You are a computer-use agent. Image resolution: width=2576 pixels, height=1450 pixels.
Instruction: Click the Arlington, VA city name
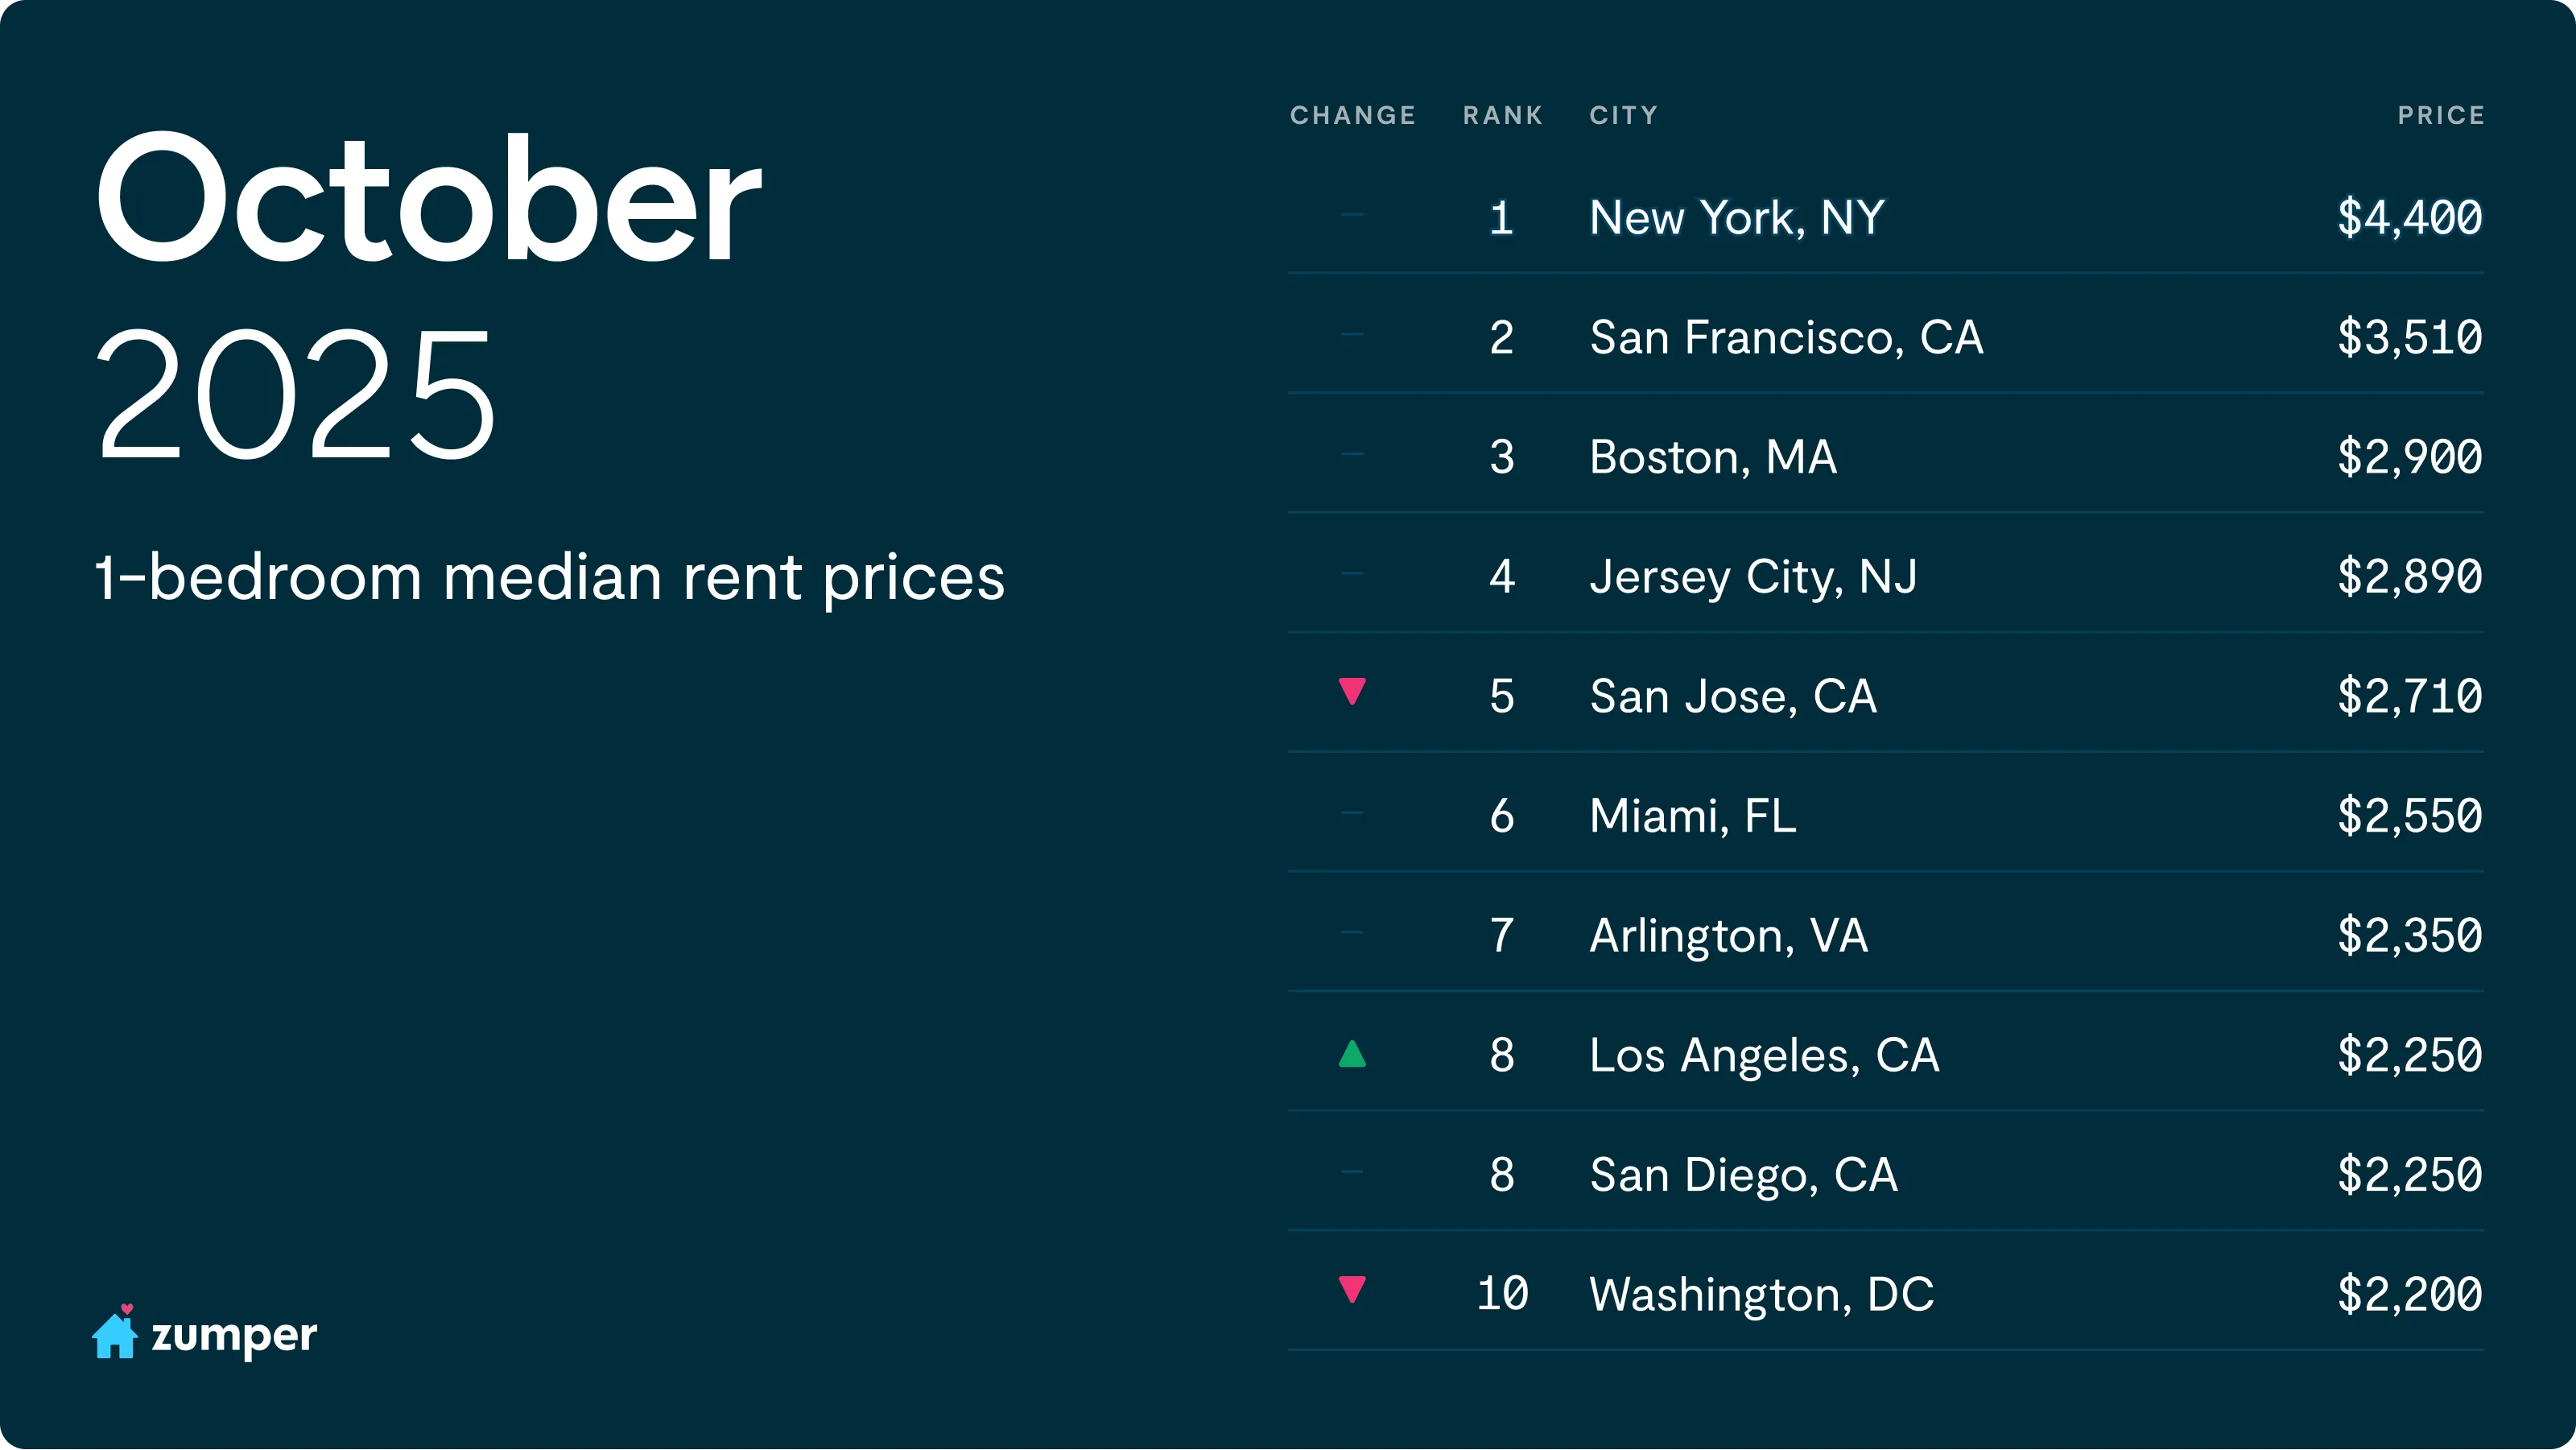1728,936
